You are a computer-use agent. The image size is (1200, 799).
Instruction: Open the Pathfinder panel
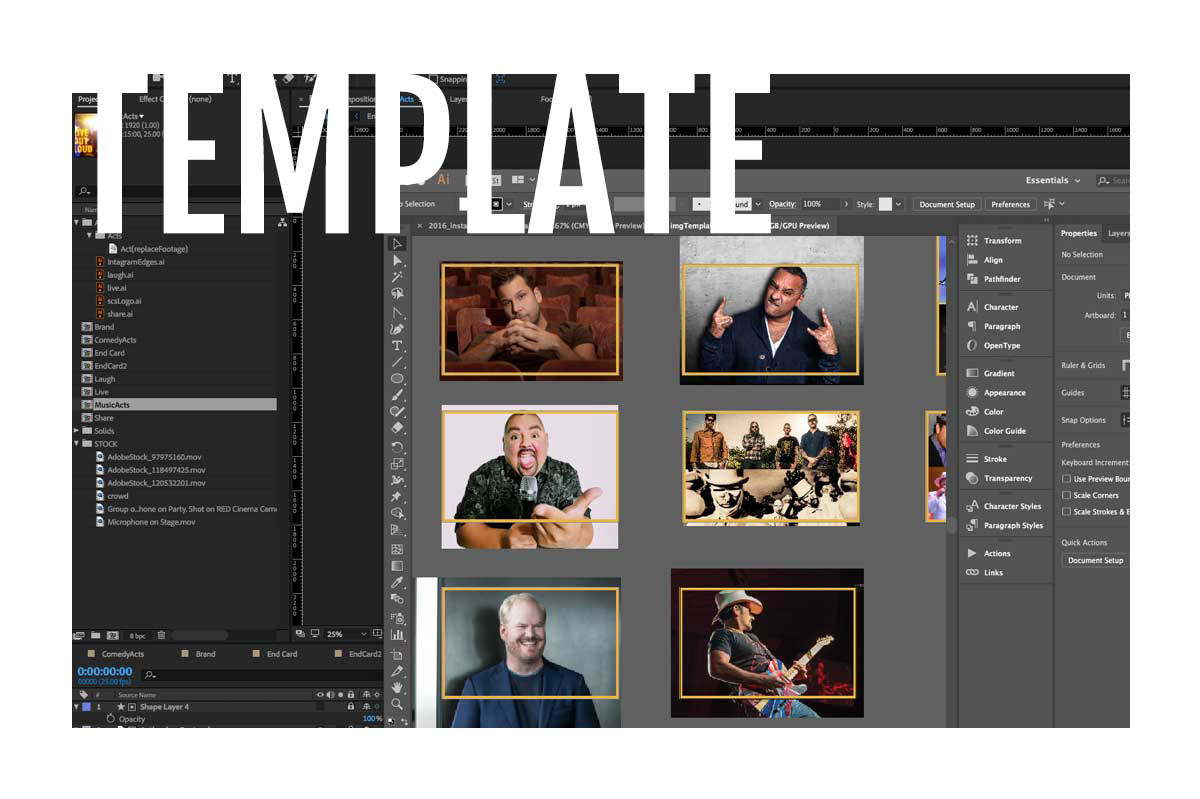(993, 279)
